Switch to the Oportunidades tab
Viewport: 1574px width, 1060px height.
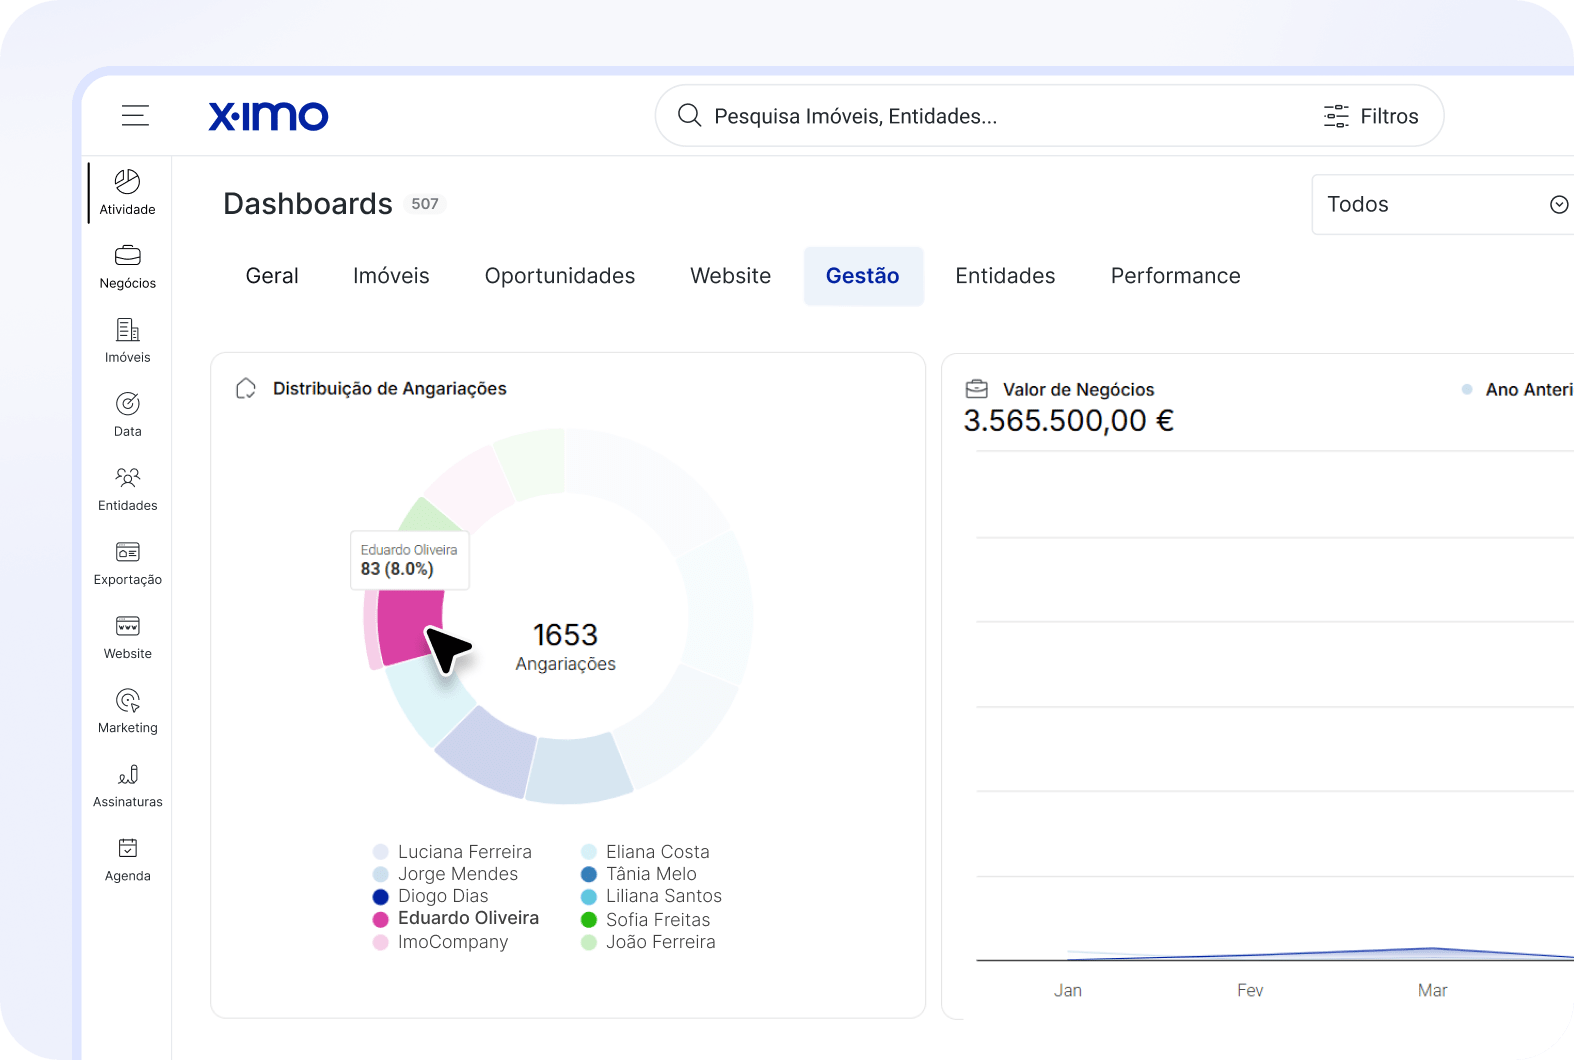point(560,276)
